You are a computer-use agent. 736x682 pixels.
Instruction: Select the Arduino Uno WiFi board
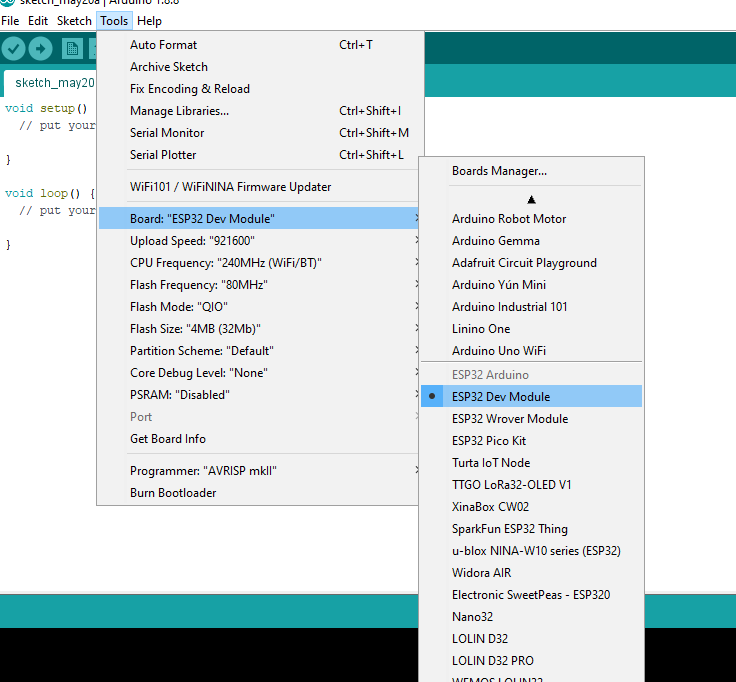click(x=531, y=351)
